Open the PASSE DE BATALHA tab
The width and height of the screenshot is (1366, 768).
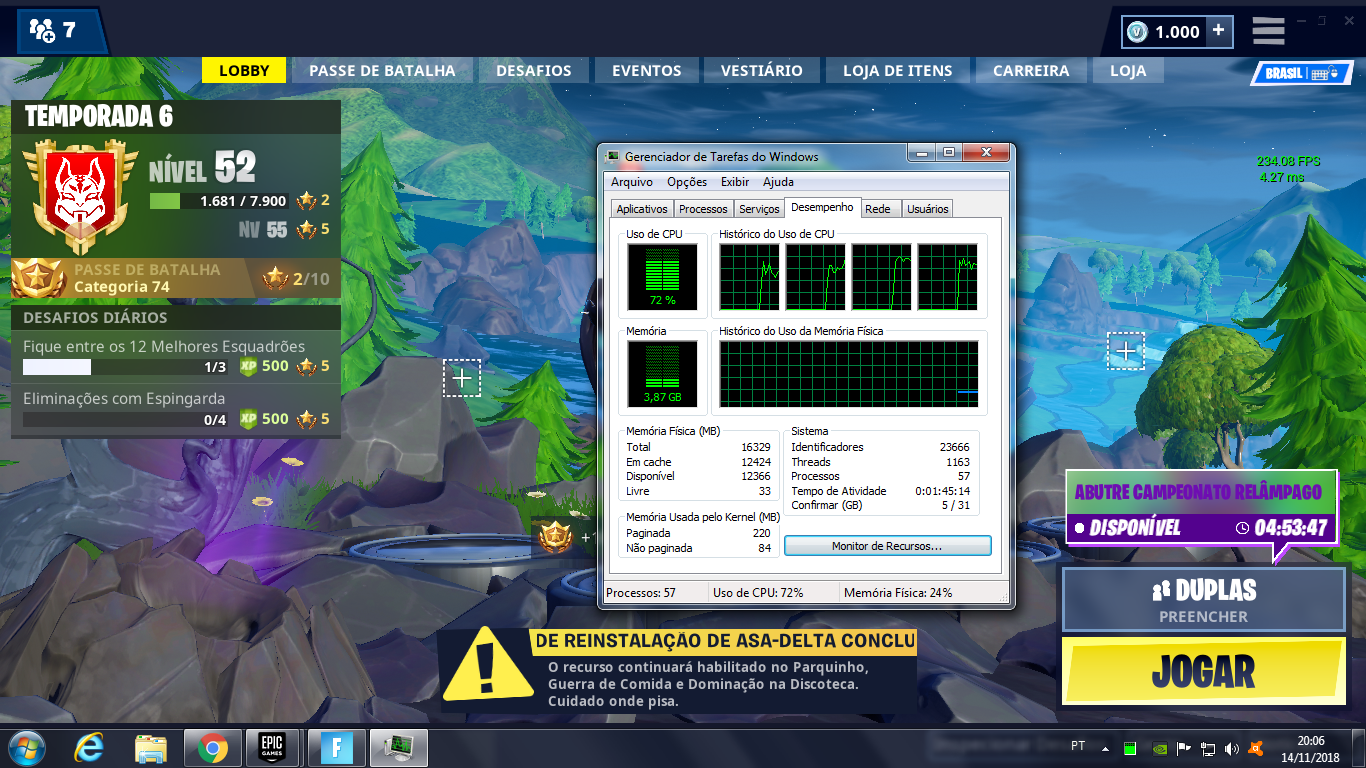(x=382, y=70)
